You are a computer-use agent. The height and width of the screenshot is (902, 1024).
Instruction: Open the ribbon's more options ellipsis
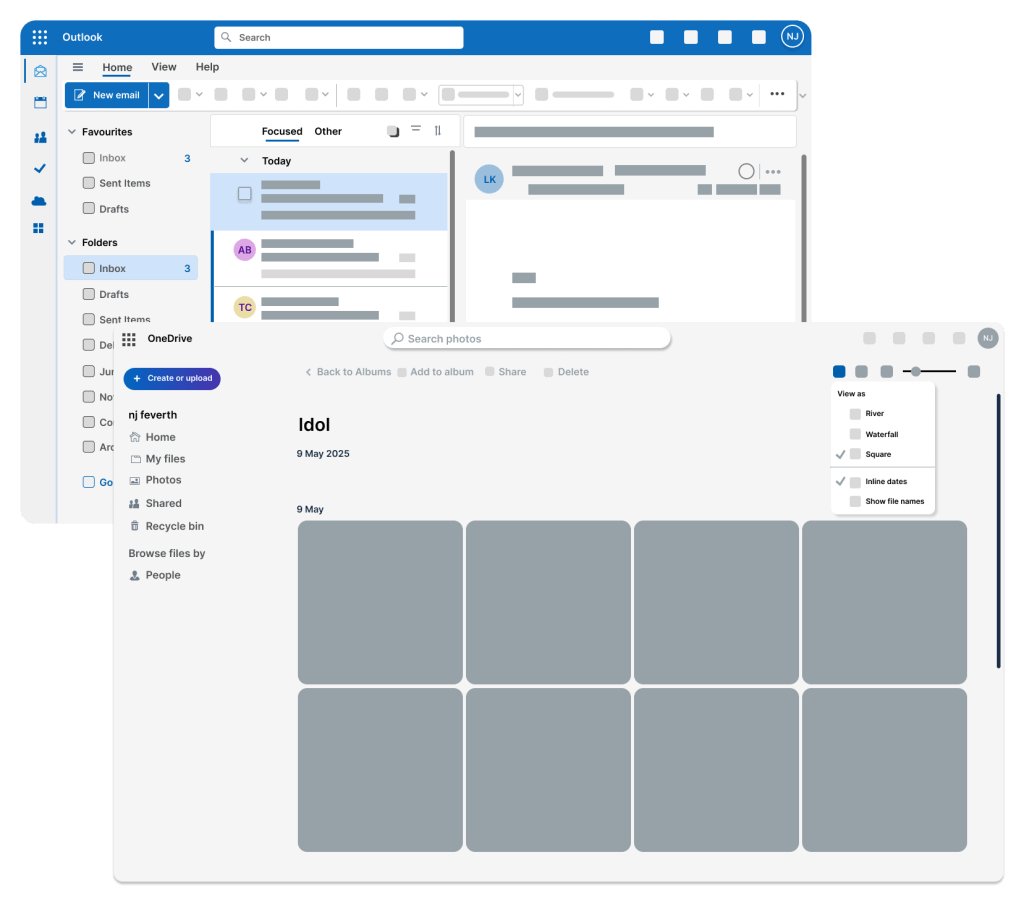click(777, 94)
